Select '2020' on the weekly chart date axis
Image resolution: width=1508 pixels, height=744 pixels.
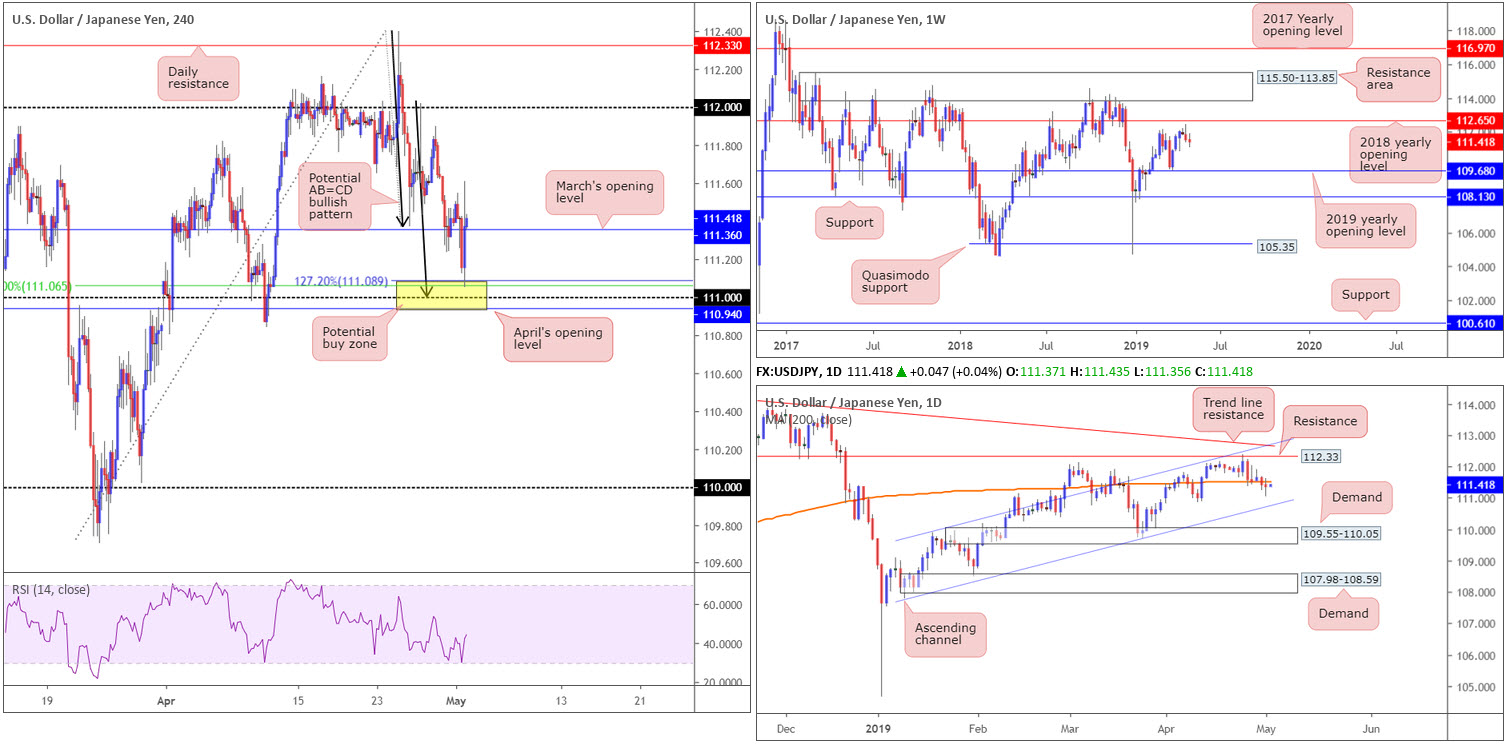tap(1309, 345)
